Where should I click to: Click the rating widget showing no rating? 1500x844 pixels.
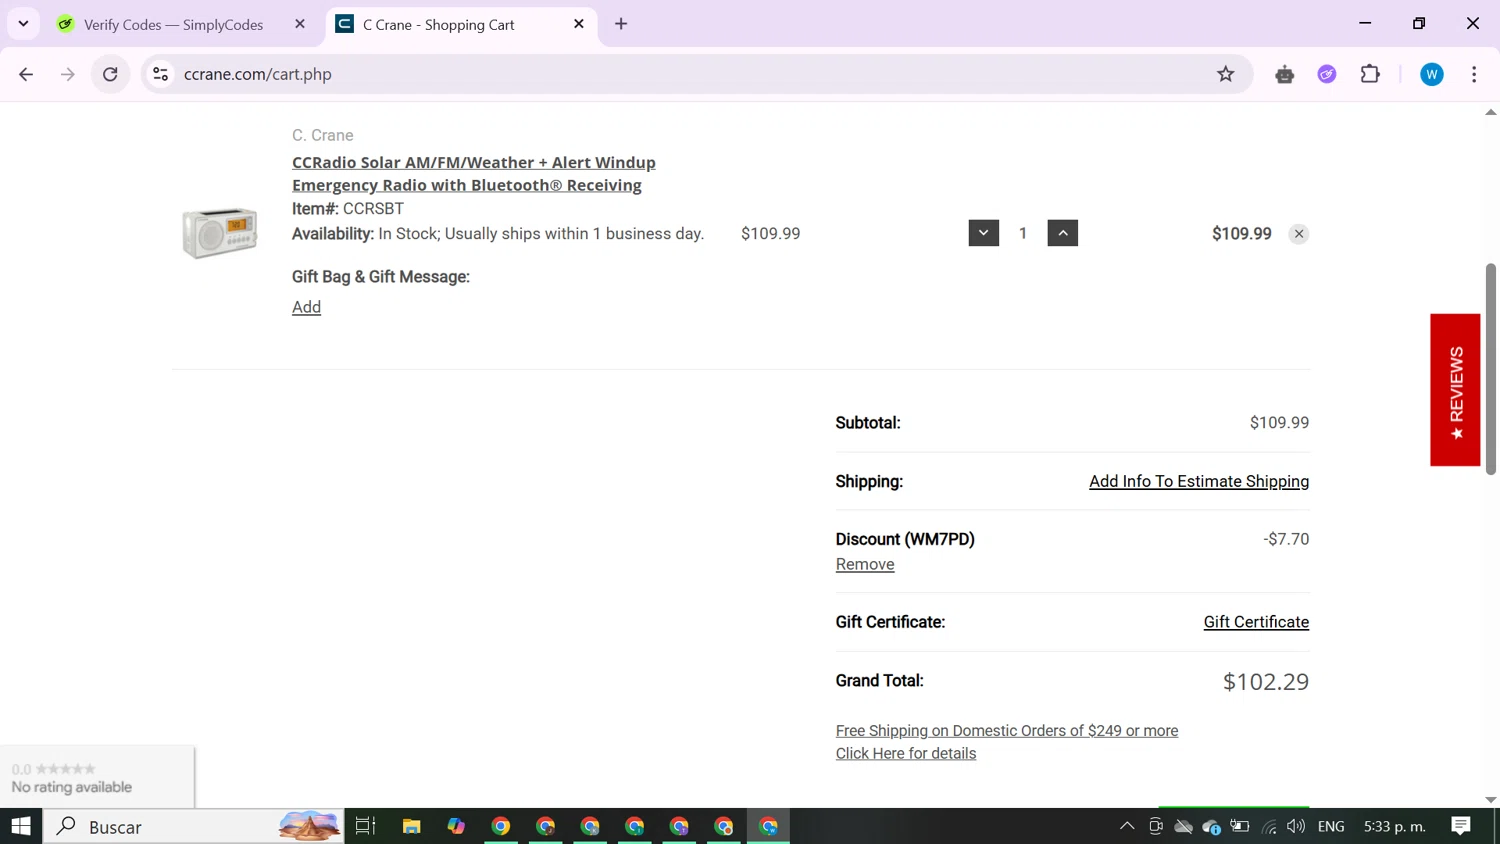(97, 777)
